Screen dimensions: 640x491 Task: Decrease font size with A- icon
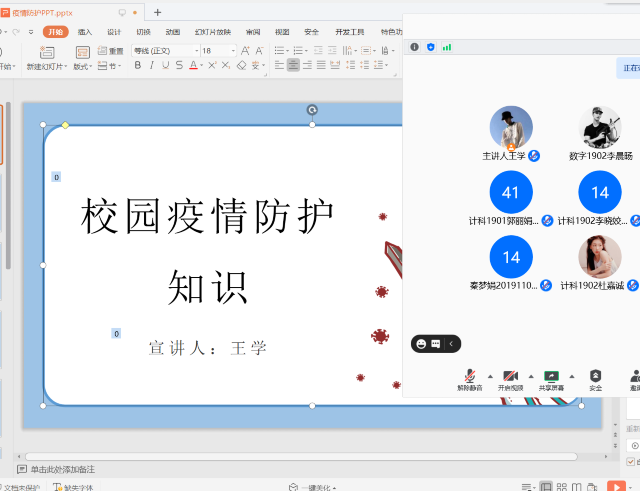tap(260, 51)
